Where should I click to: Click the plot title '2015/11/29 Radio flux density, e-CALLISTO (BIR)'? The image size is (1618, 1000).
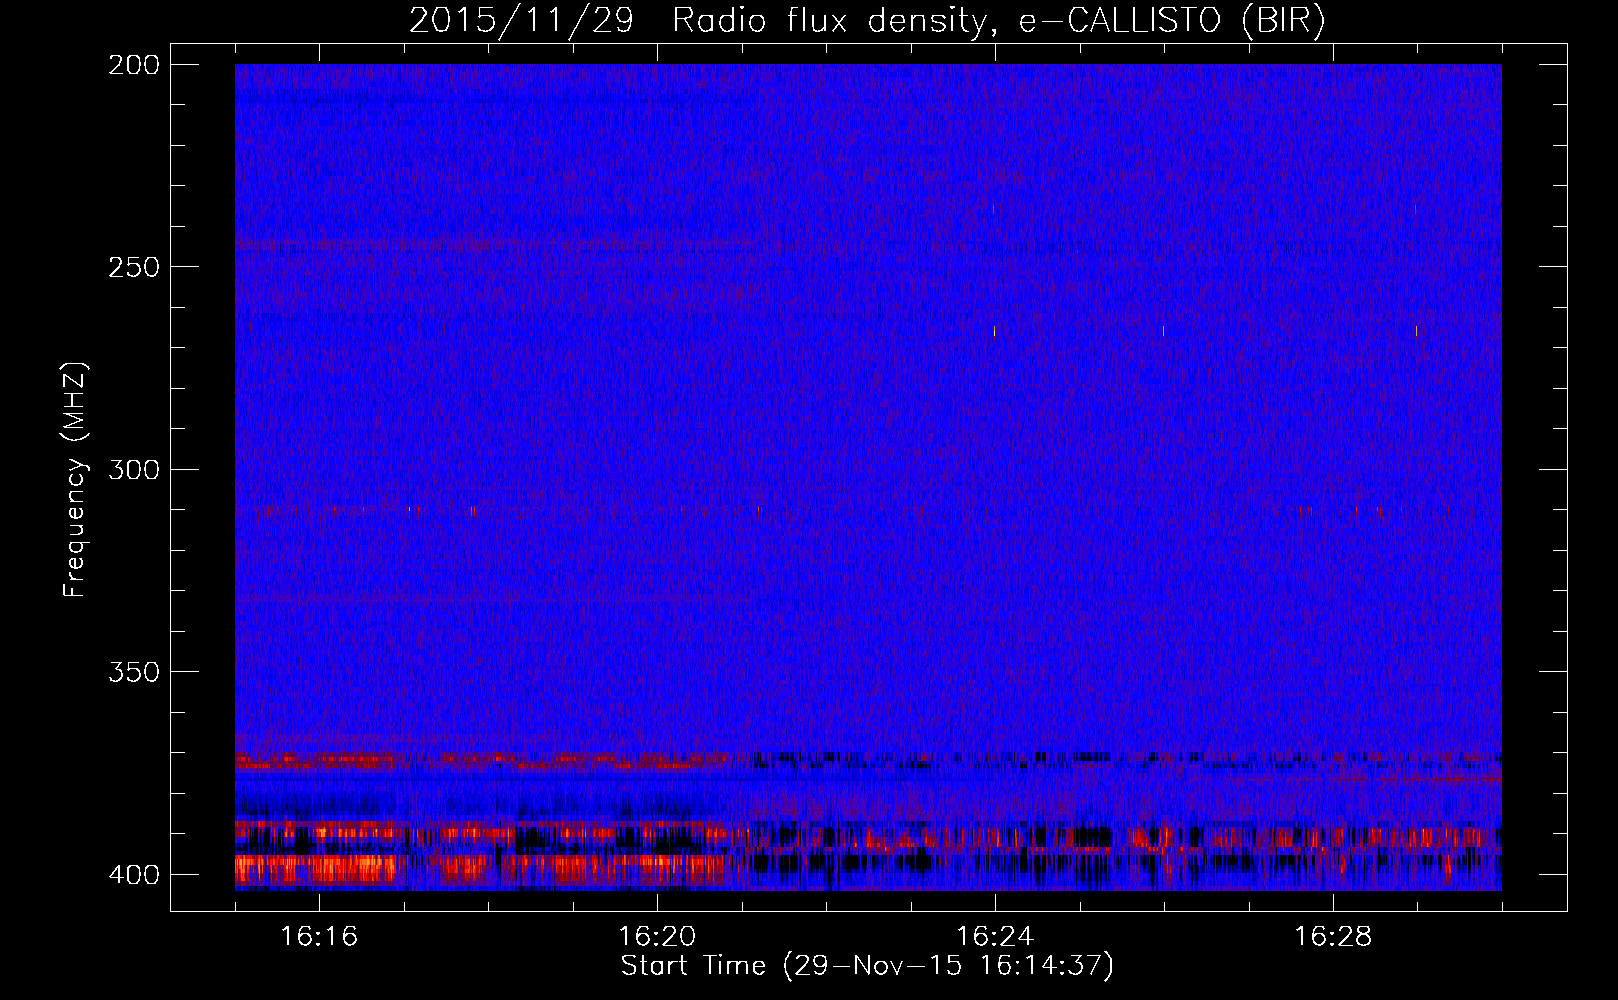click(x=868, y=21)
